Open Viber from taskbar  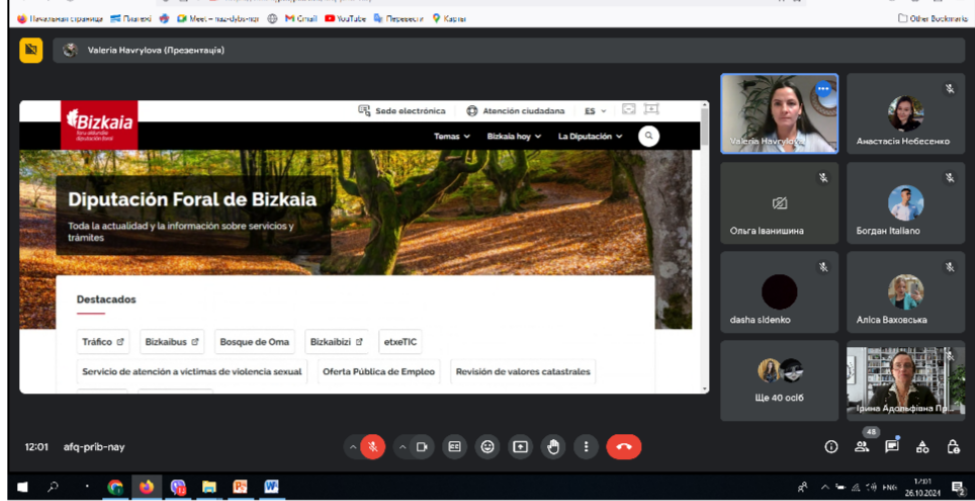178,487
